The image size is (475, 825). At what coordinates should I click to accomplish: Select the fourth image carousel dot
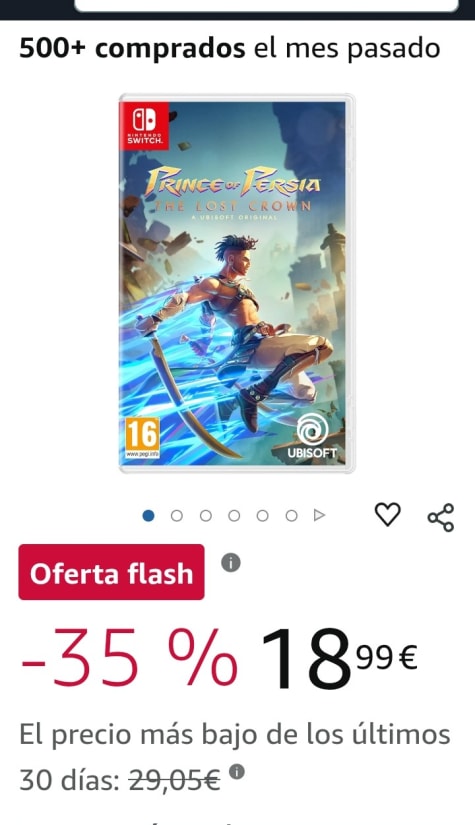(x=234, y=516)
